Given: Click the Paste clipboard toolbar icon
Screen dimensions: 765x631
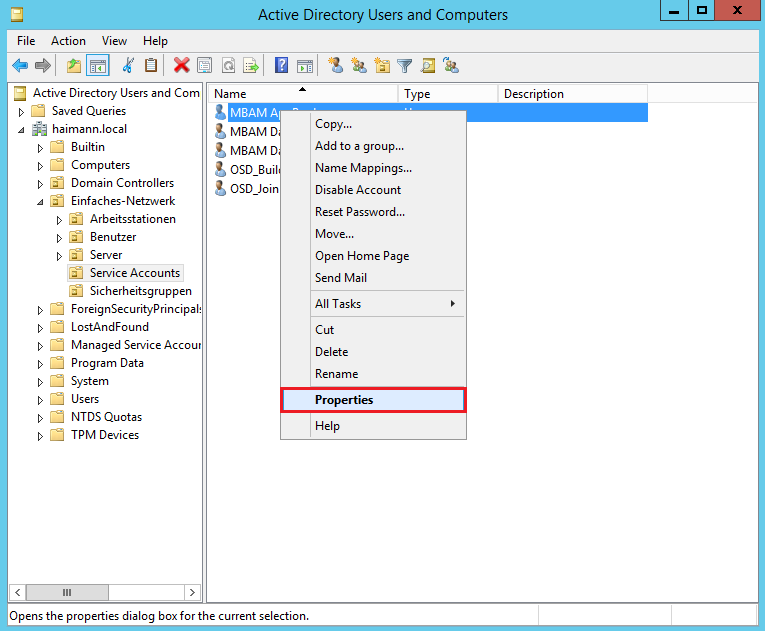Looking at the screenshot, I should click(x=151, y=65).
